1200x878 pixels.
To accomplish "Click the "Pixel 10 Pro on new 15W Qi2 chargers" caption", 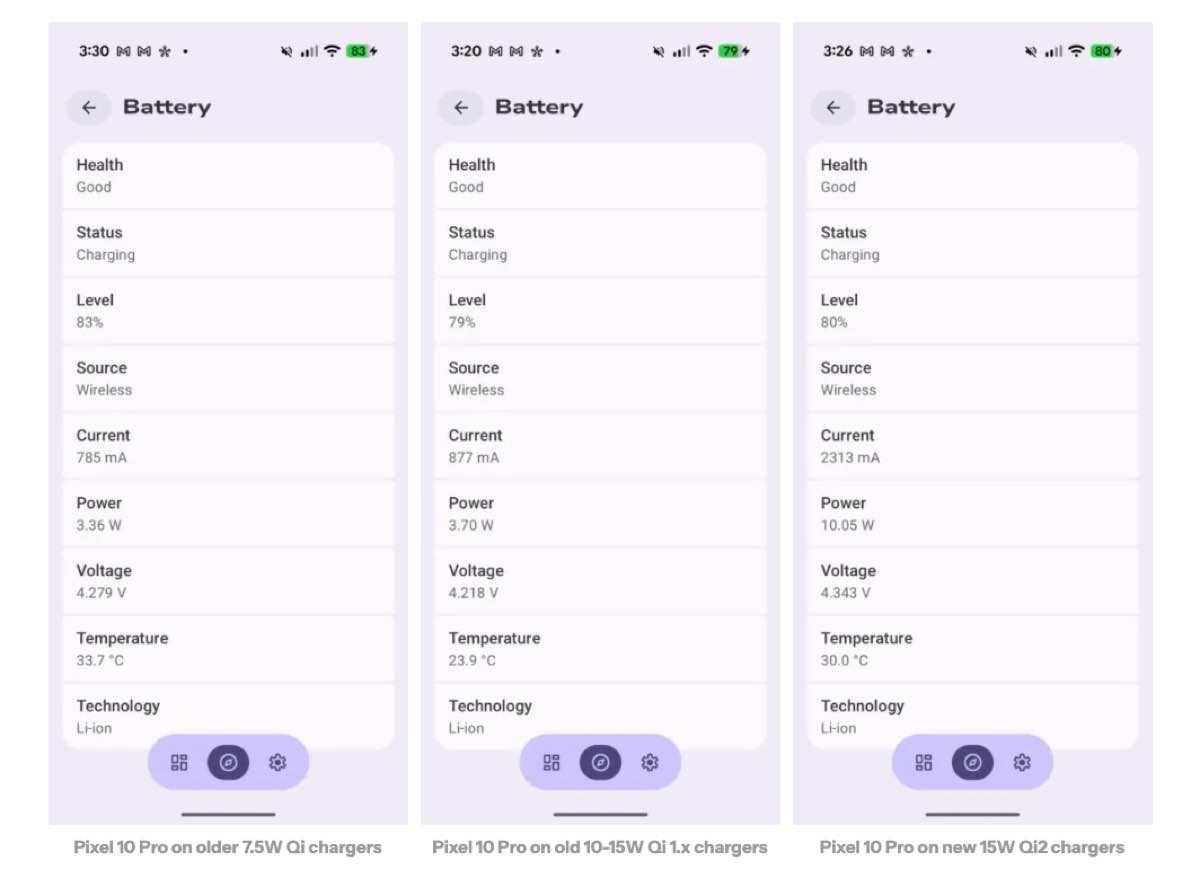I will pos(971,847).
